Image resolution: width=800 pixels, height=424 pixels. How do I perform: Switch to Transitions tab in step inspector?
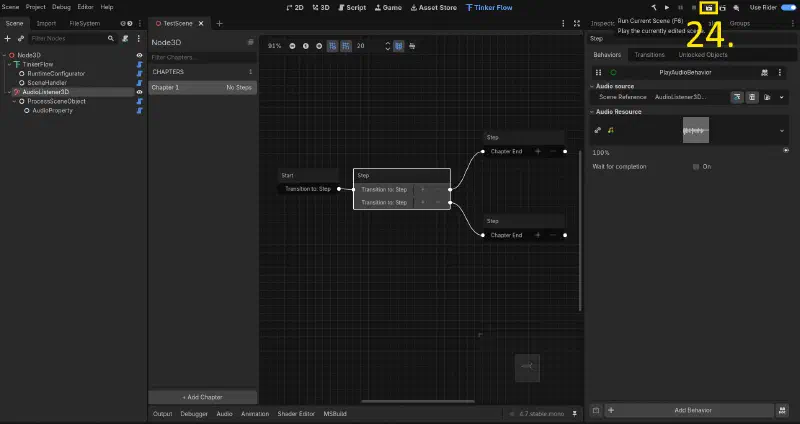[x=649, y=55]
